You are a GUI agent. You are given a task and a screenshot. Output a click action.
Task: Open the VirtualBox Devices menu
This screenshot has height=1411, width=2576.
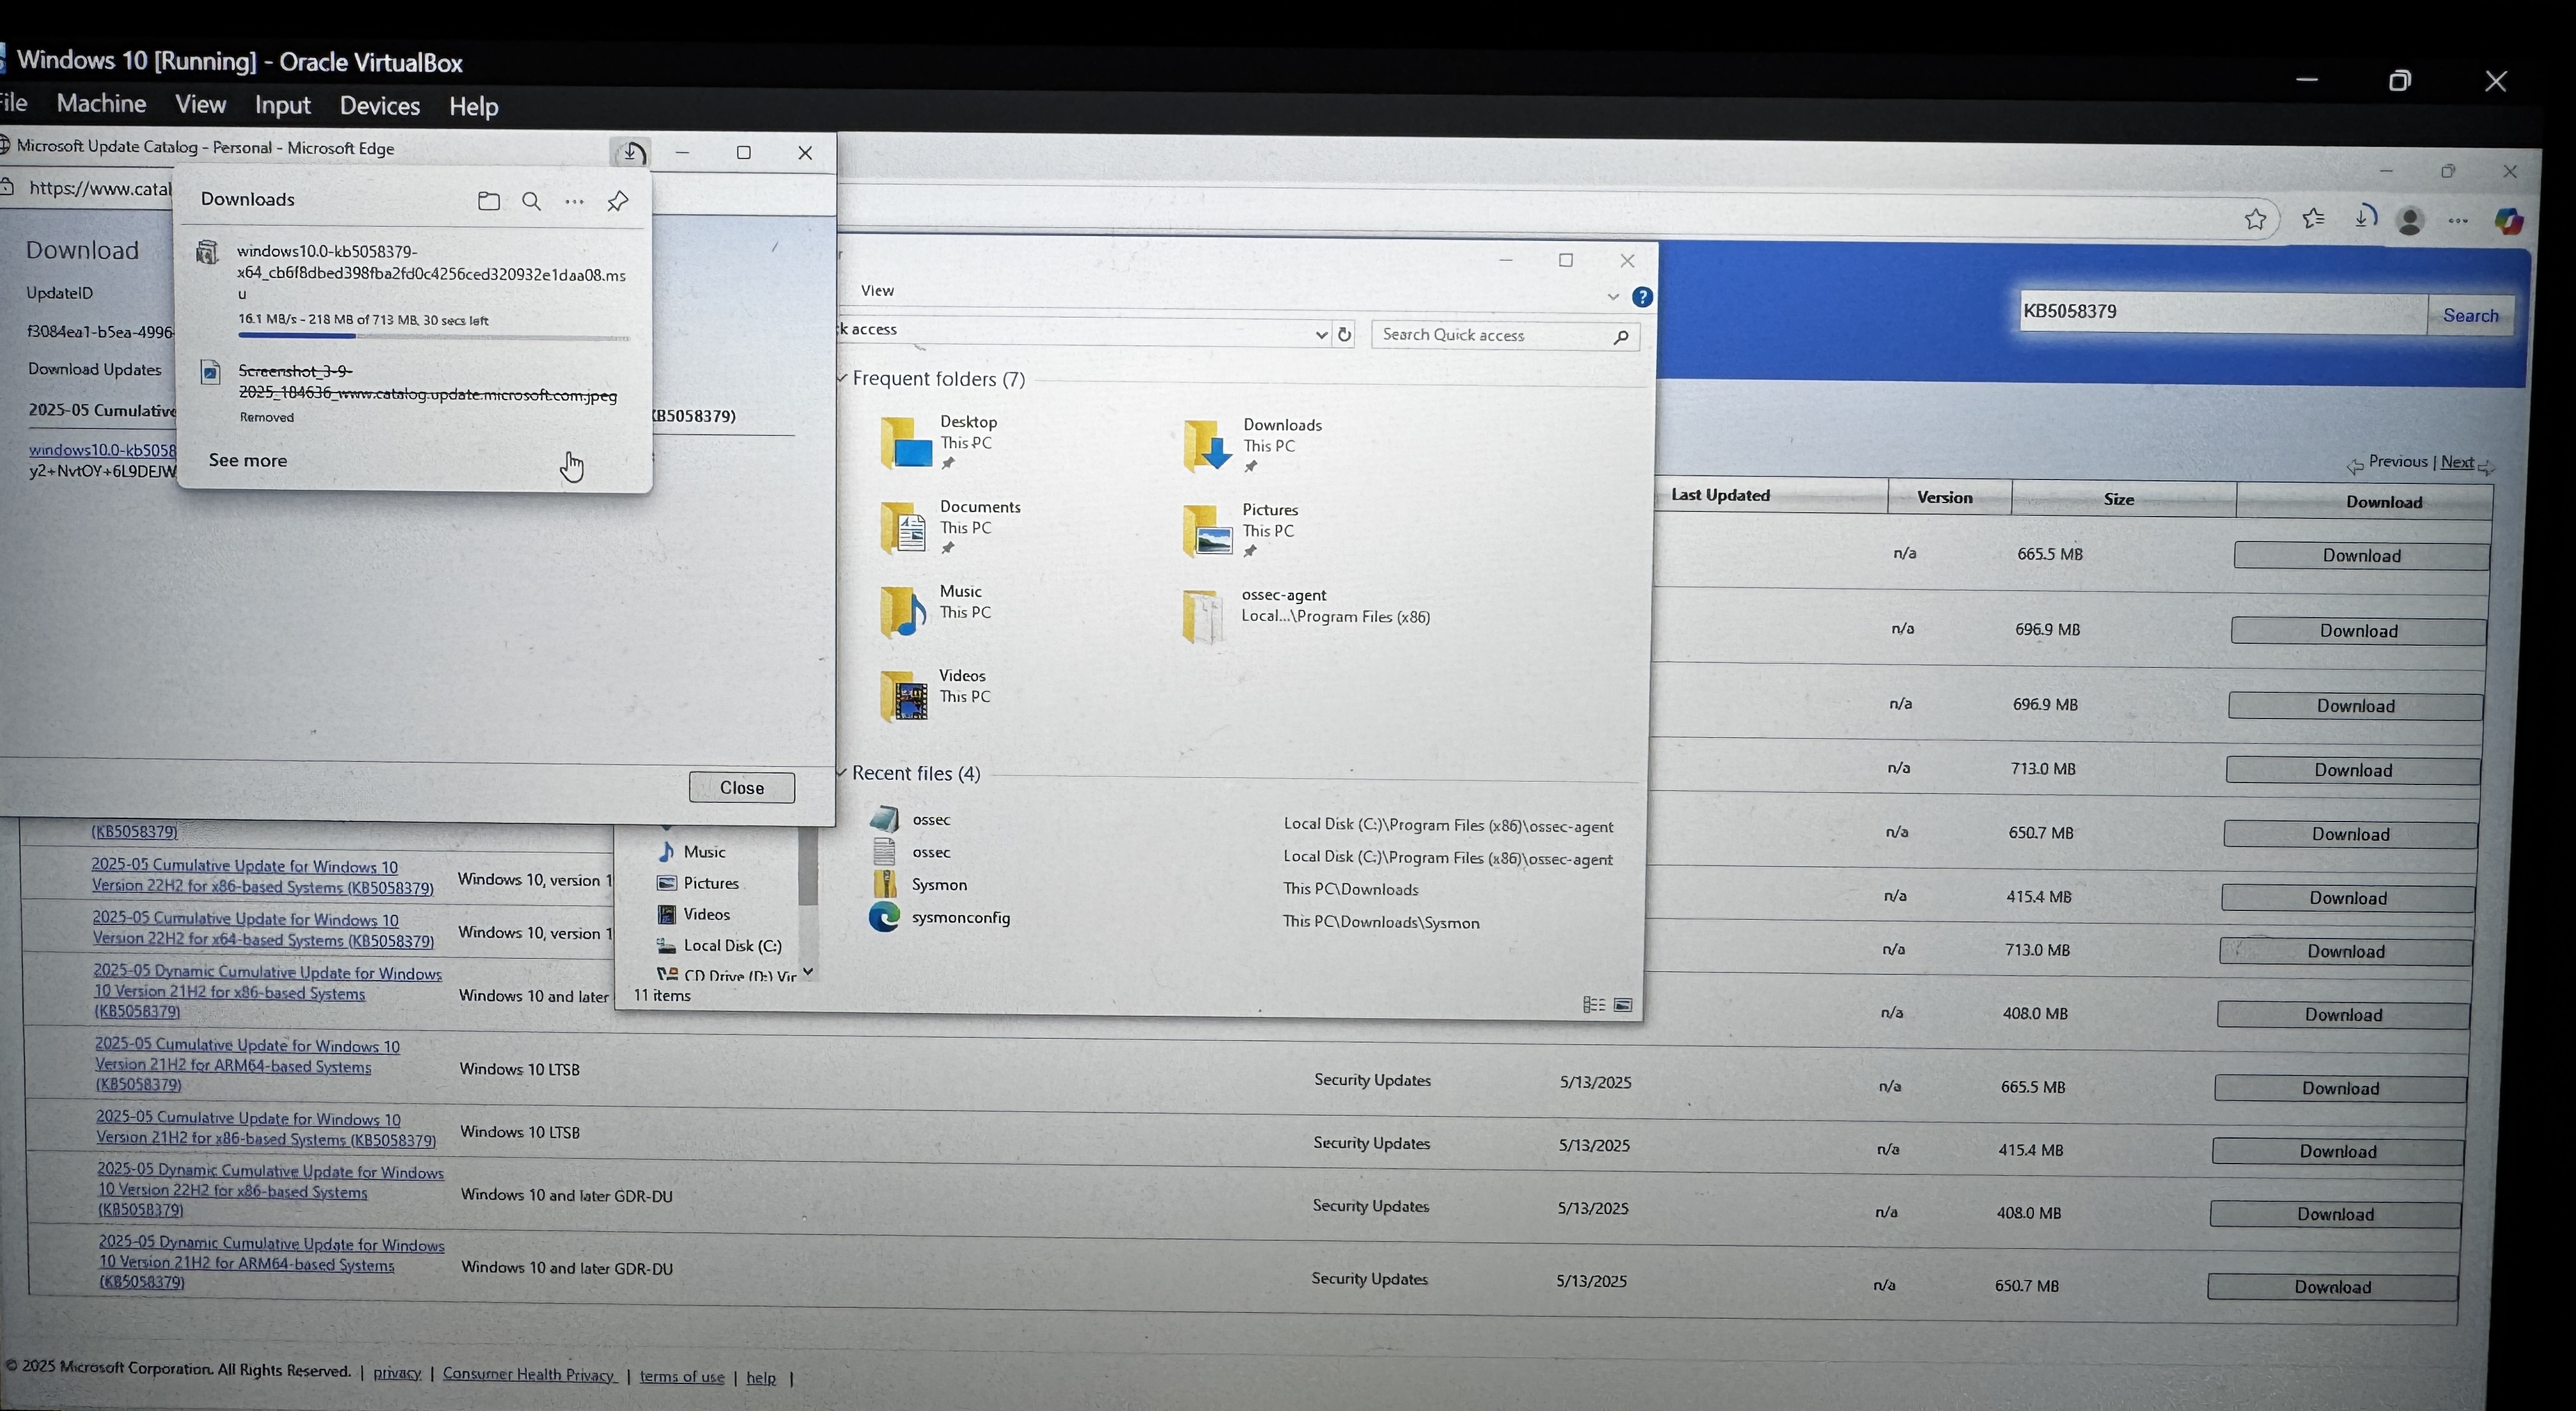(x=379, y=106)
